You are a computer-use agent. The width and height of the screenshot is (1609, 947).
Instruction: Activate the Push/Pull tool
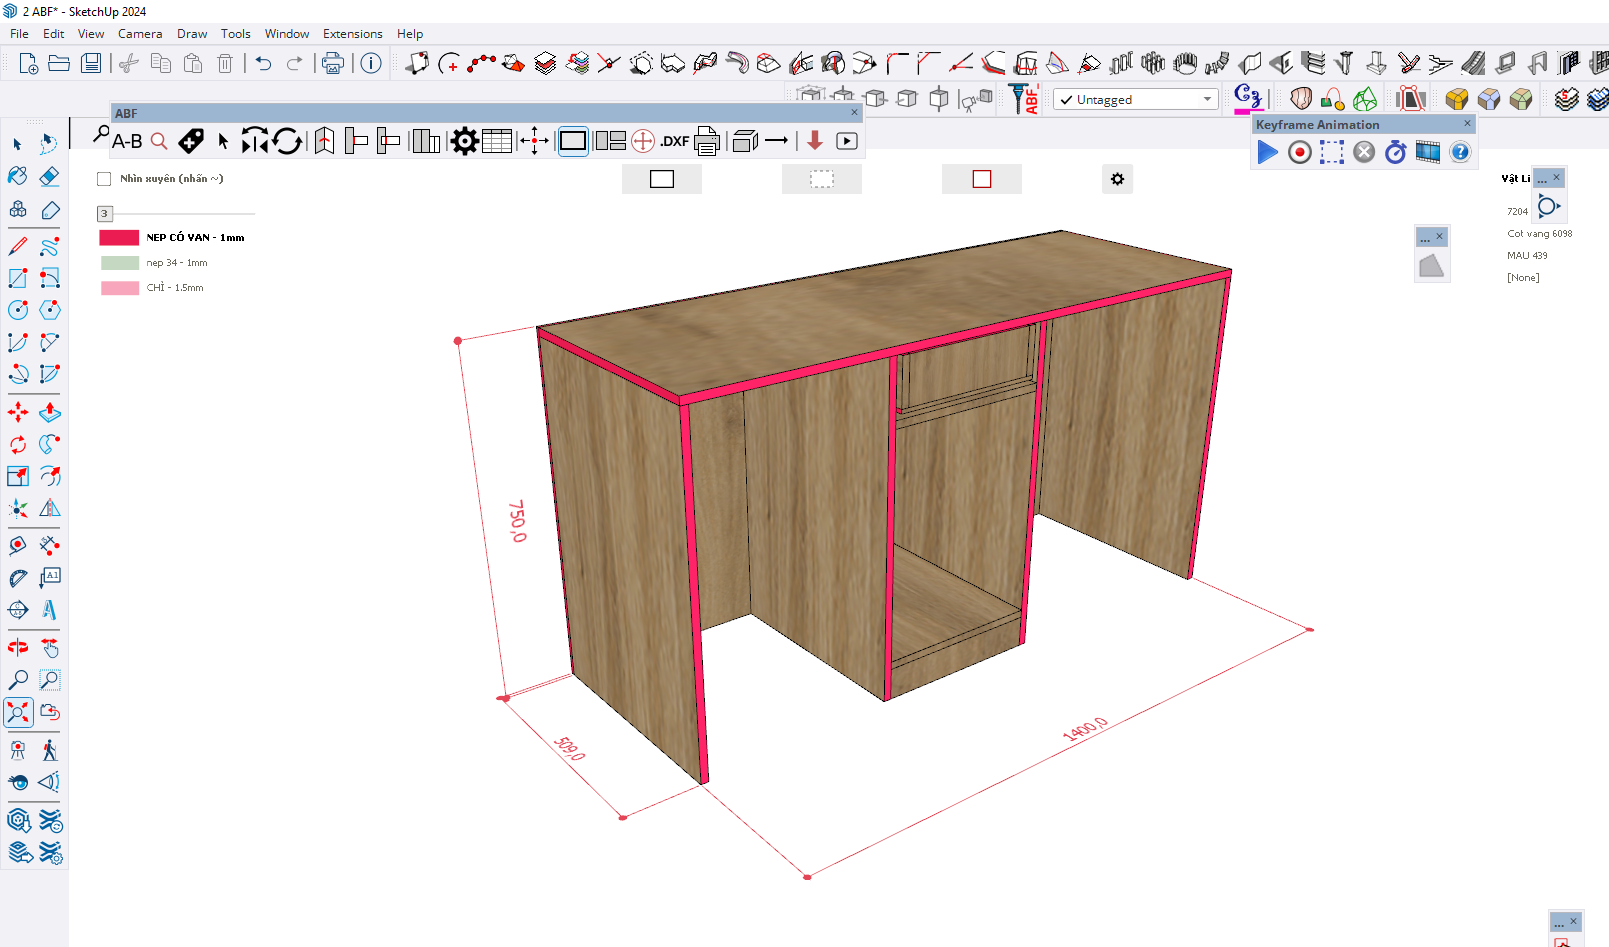(49, 412)
